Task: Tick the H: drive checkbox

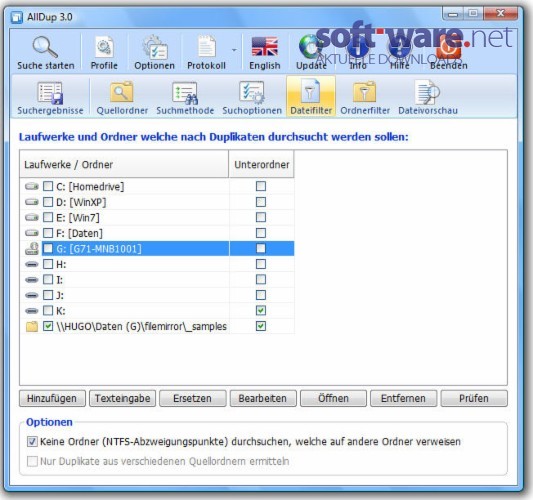Action: coord(48,264)
